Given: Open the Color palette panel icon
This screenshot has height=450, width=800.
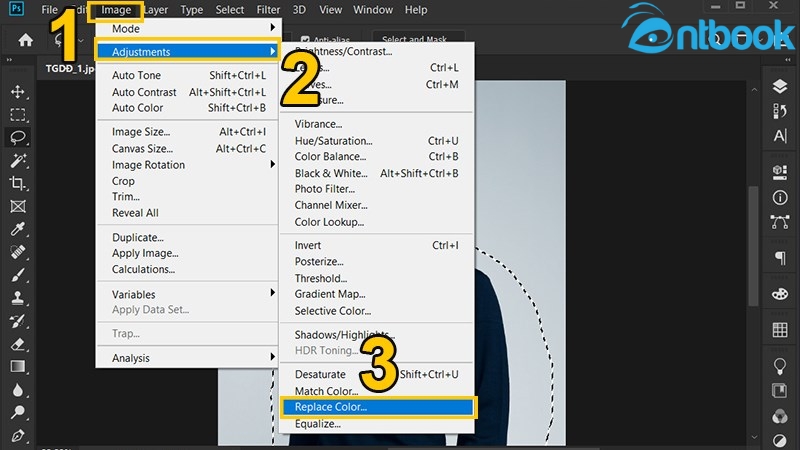Looking at the screenshot, I should coord(780,294).
